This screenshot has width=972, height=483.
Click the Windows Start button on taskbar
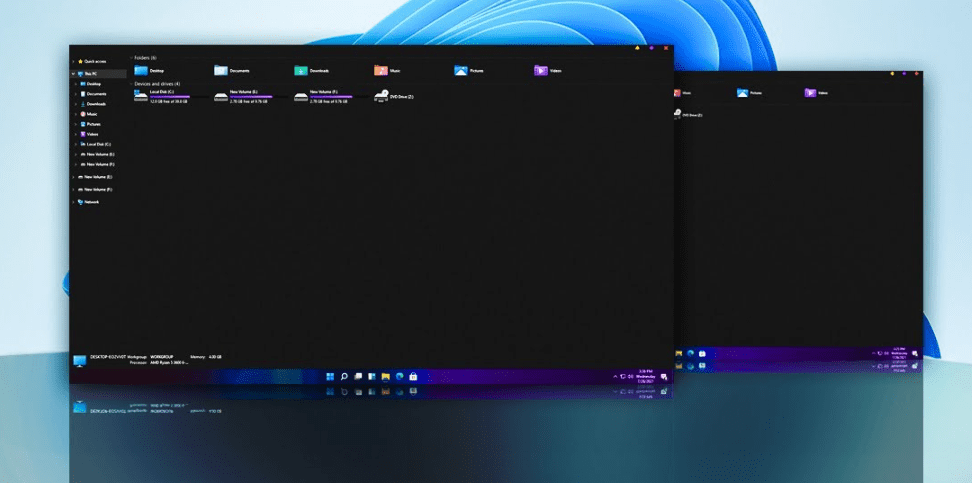[x=330, y=376]
